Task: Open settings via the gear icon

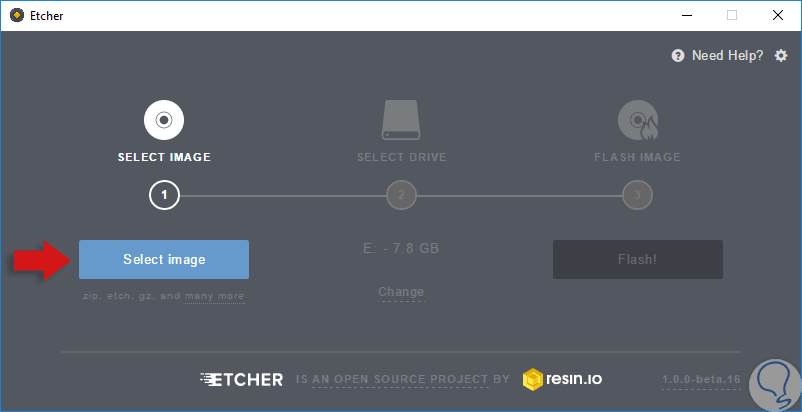Action: [781, 55]
